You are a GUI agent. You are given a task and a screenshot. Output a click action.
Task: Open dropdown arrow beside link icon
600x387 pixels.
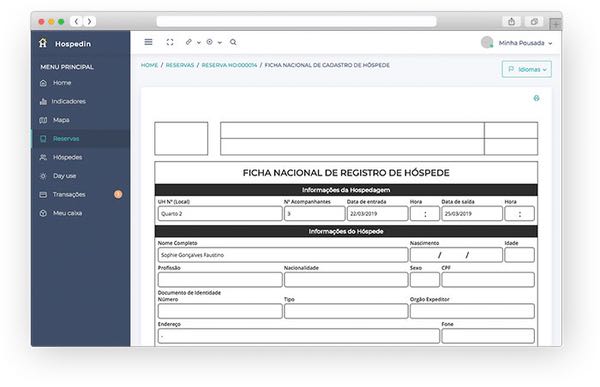pyautogui.click(x=199, y=42)
